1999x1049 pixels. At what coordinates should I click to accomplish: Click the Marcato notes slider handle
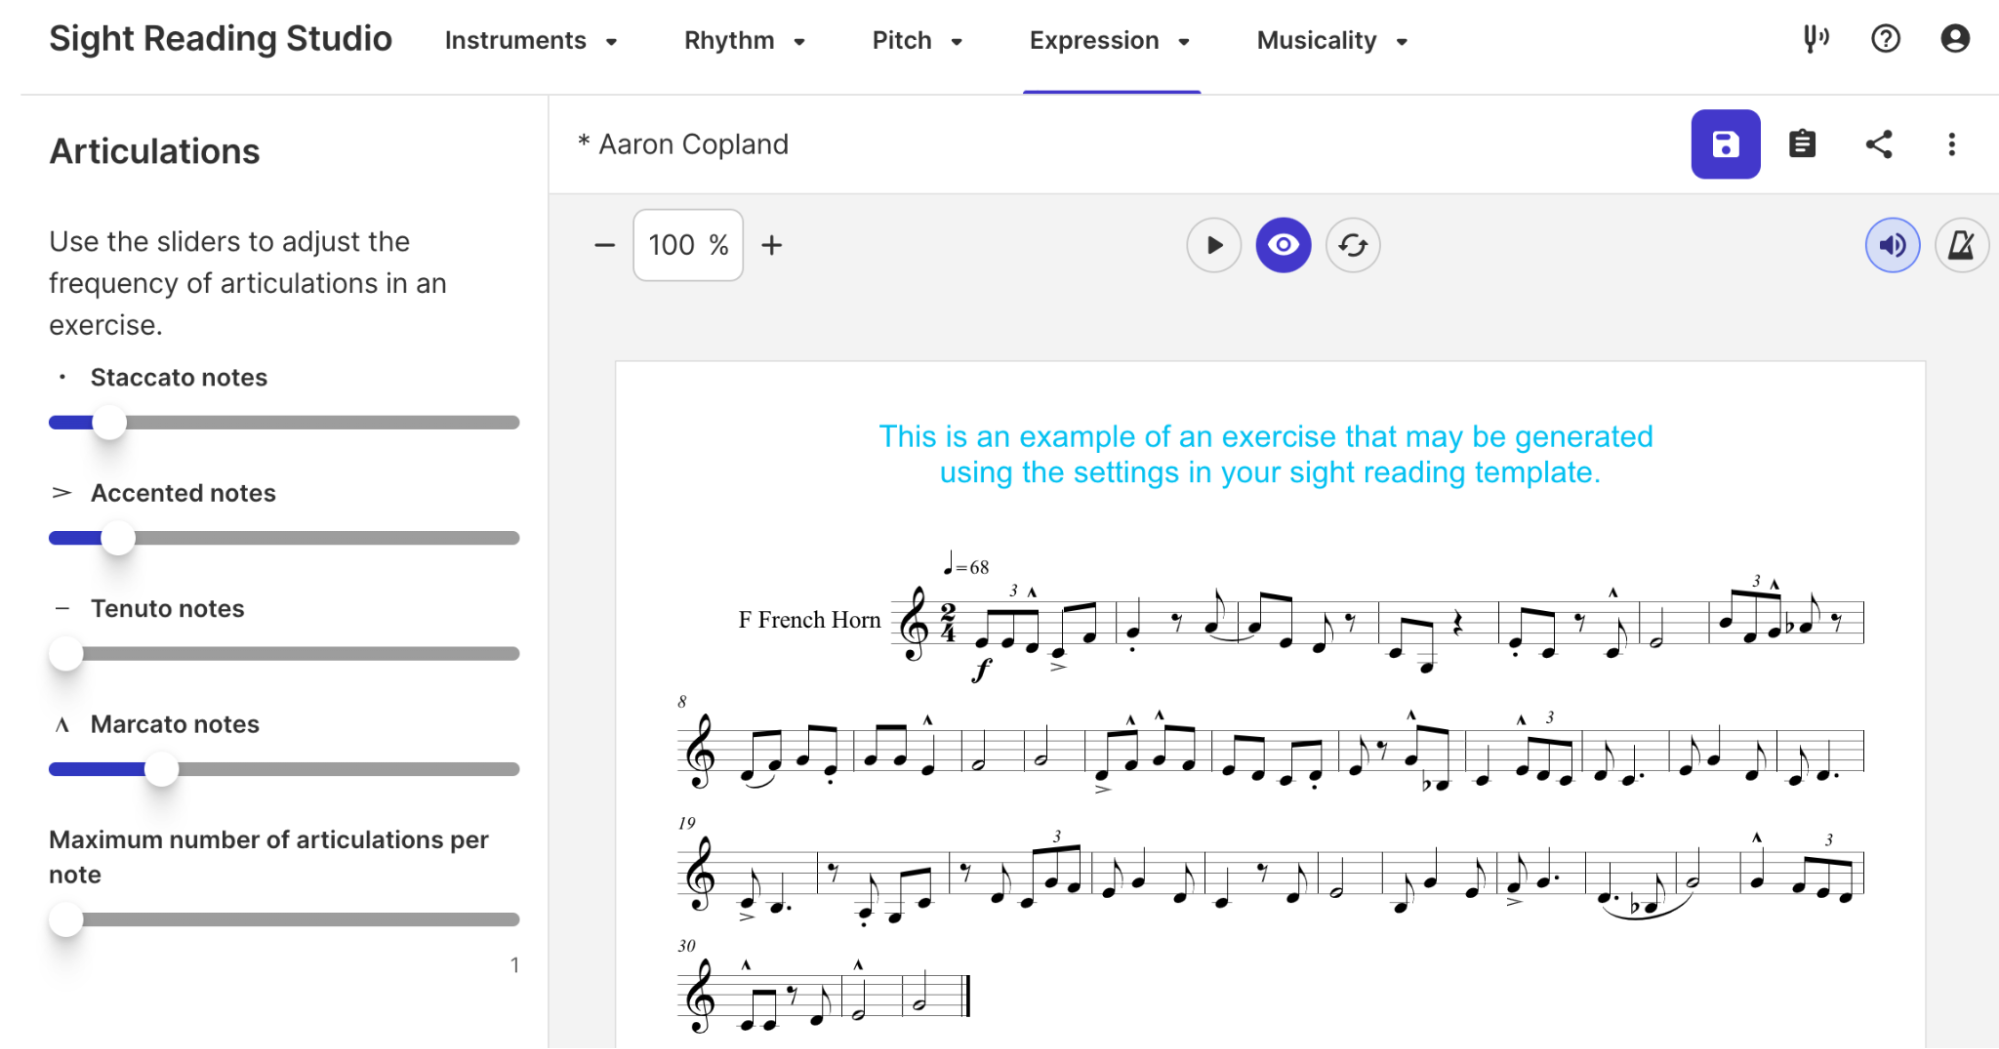pyautogui.click(x=161, y=769)
